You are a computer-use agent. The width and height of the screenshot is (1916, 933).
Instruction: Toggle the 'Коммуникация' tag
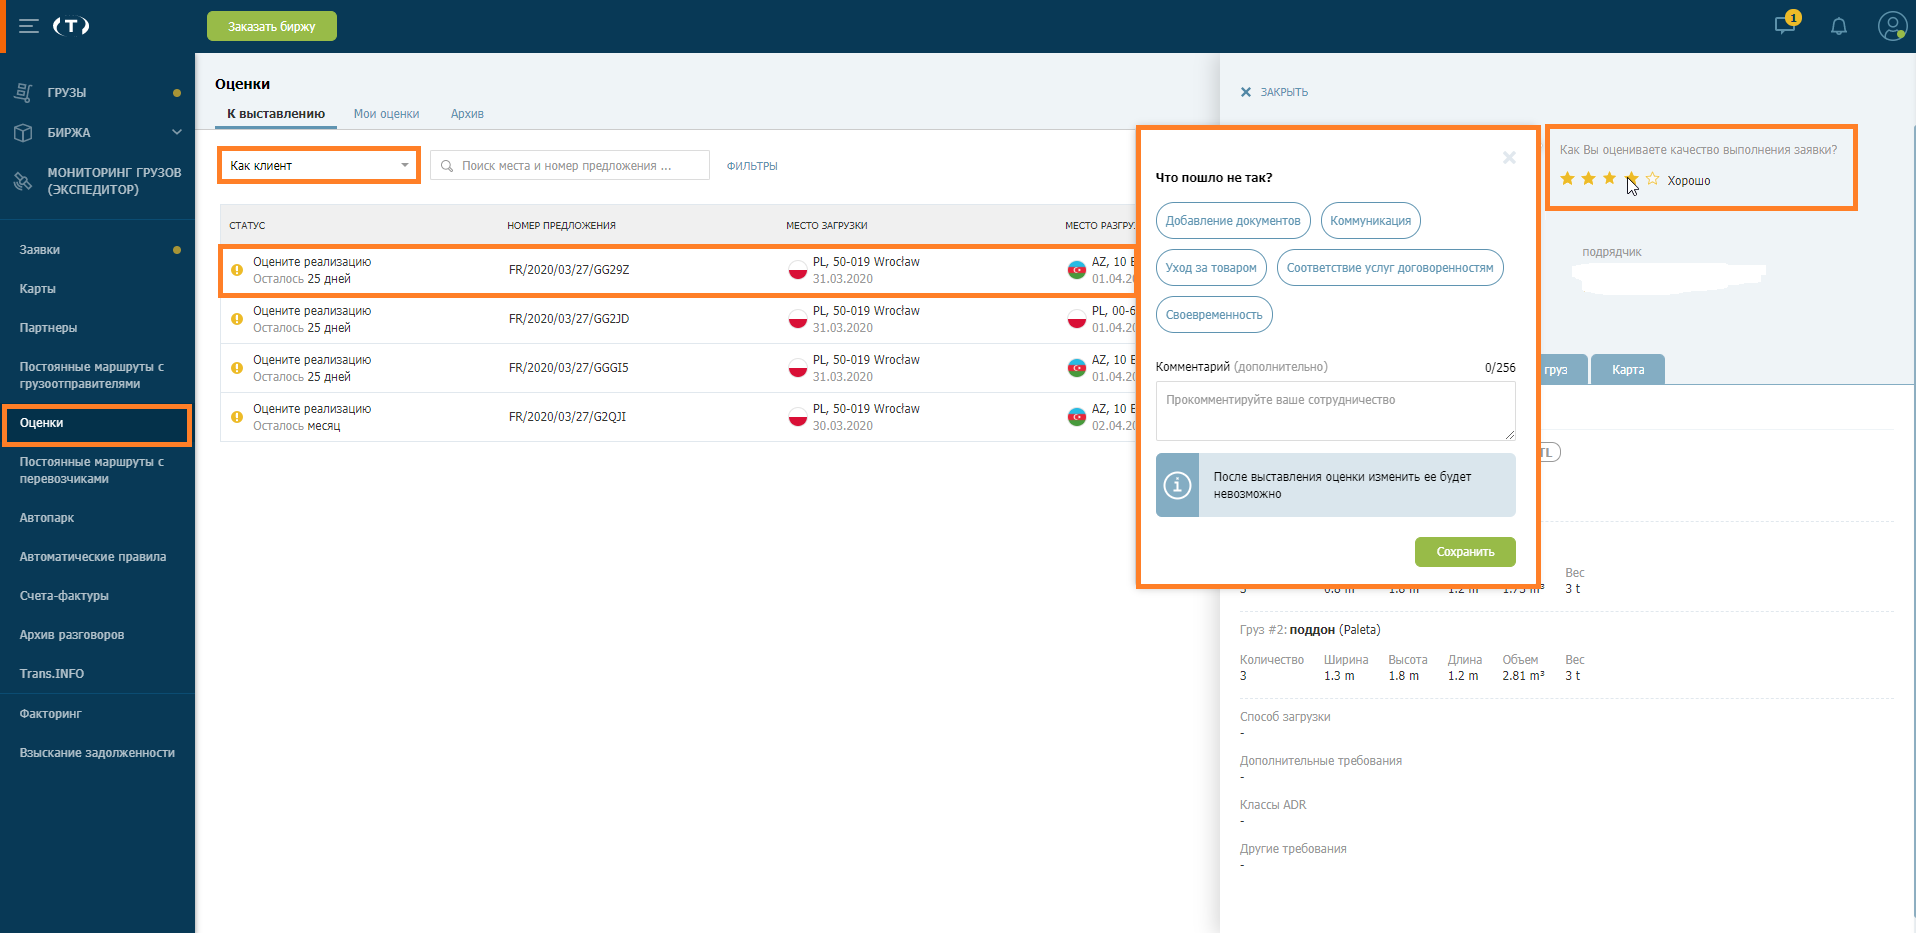point(1370,221)
